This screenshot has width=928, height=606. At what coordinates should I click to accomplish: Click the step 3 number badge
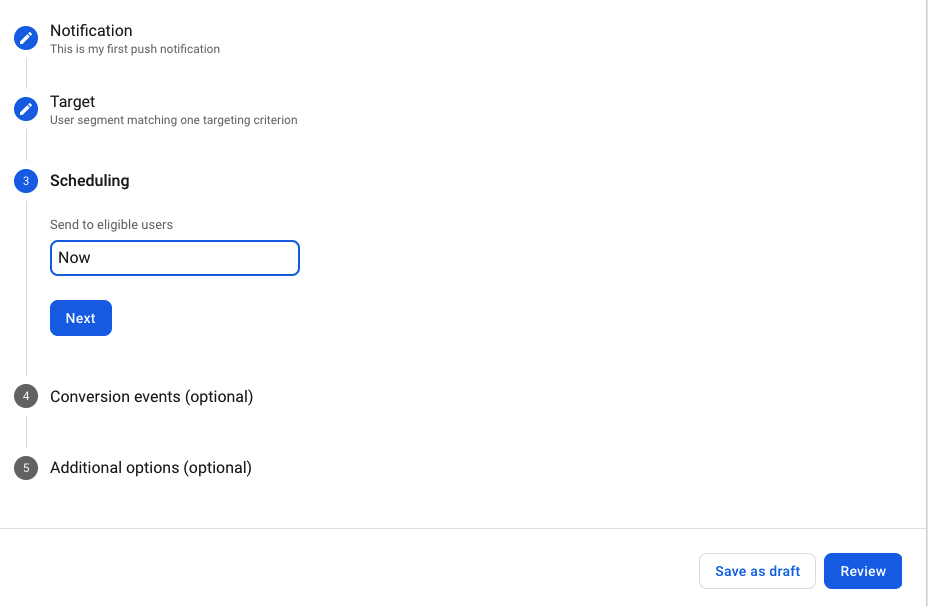26,181
